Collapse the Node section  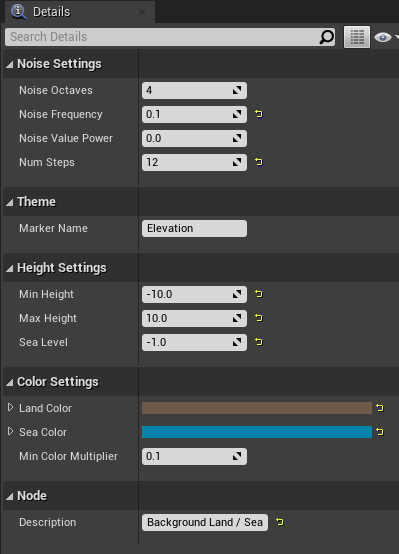10,496
